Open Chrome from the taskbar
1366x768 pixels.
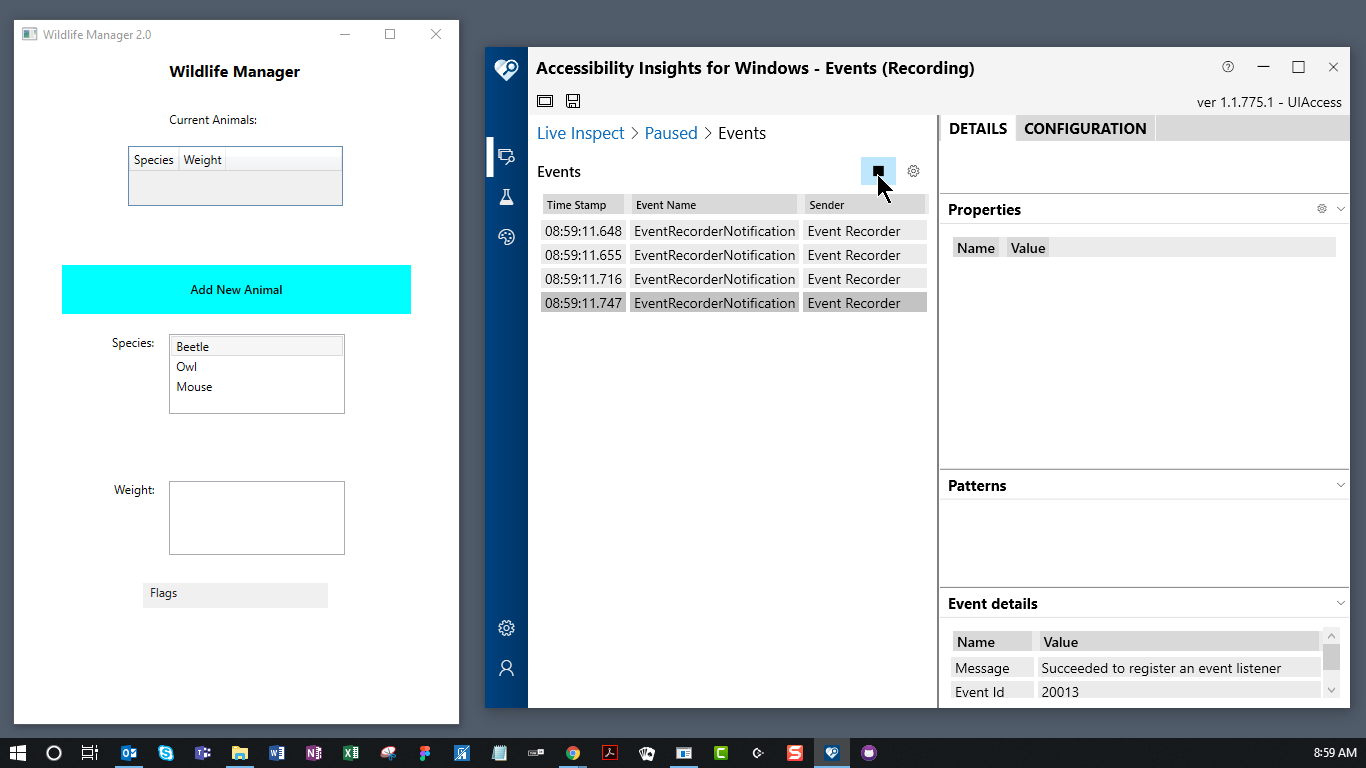click(x=573, y=753)
